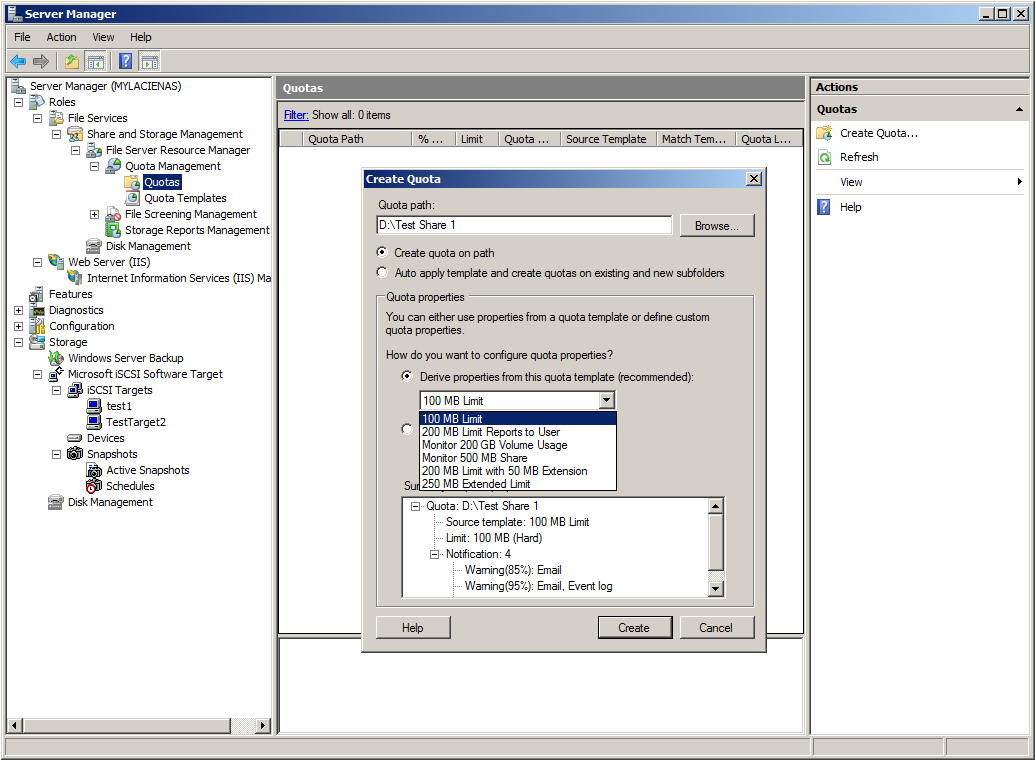The image size is (1035, 760).
Task: Click the Windows Server Backup icon
Action: pyautogui.click(x=57, y=358)
